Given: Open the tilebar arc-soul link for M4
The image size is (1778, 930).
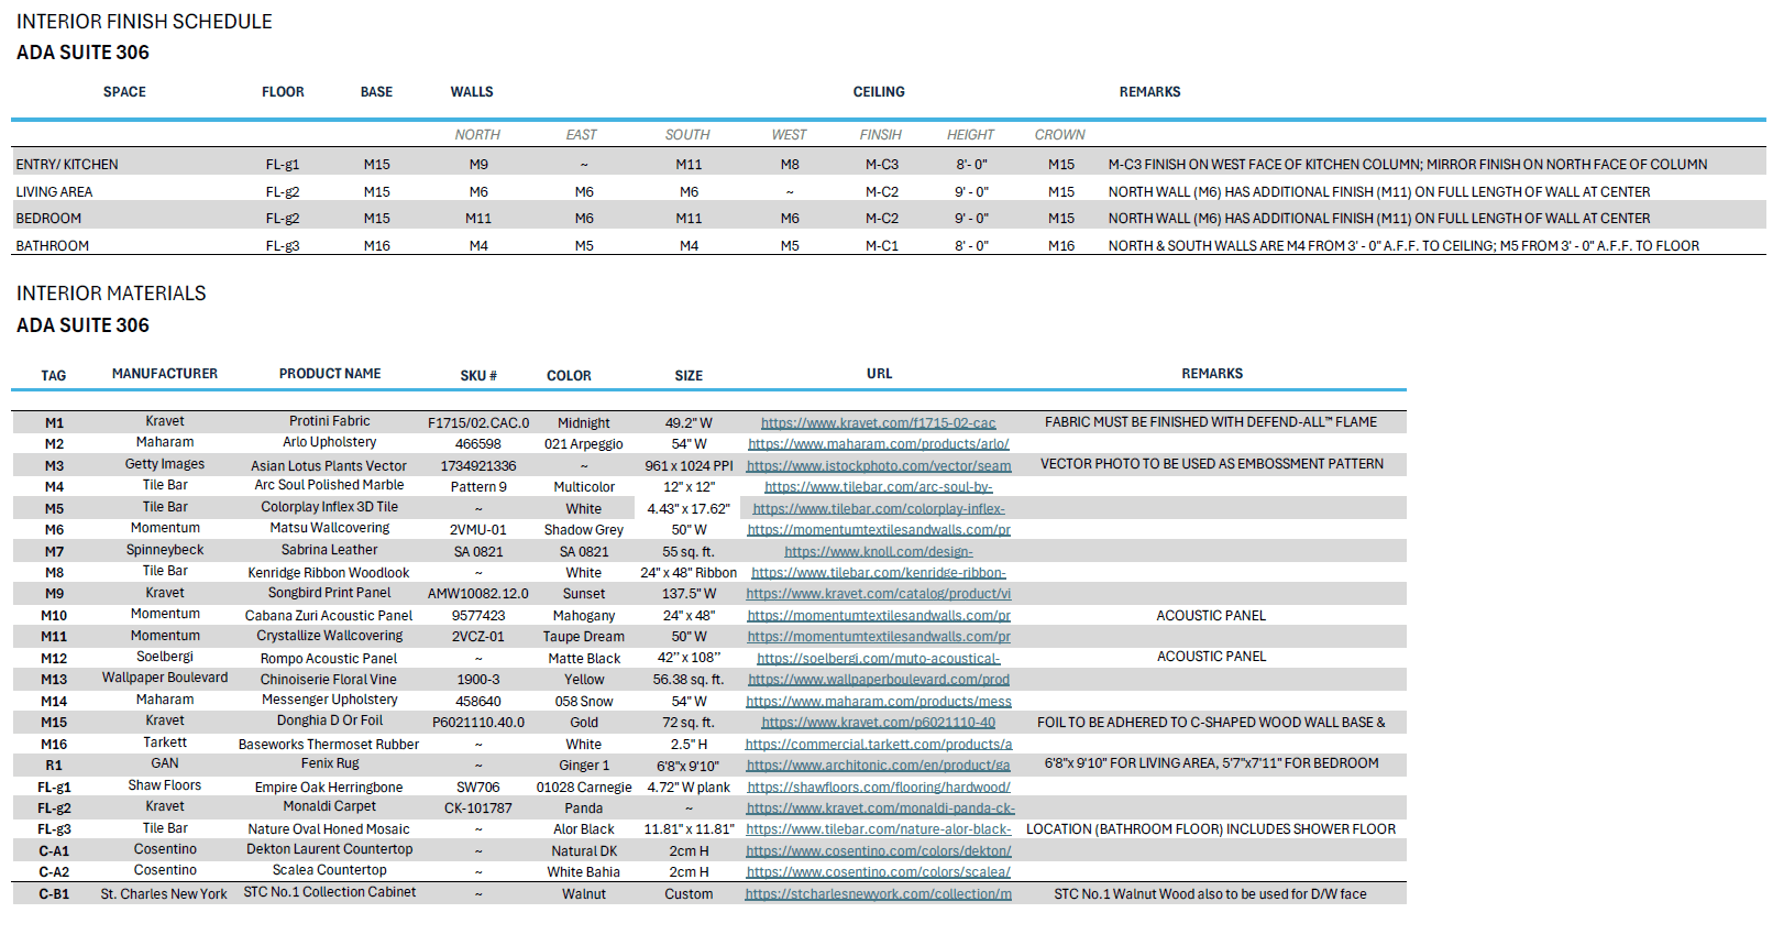Looking at the screenshot, I should (x=877, y=487).
